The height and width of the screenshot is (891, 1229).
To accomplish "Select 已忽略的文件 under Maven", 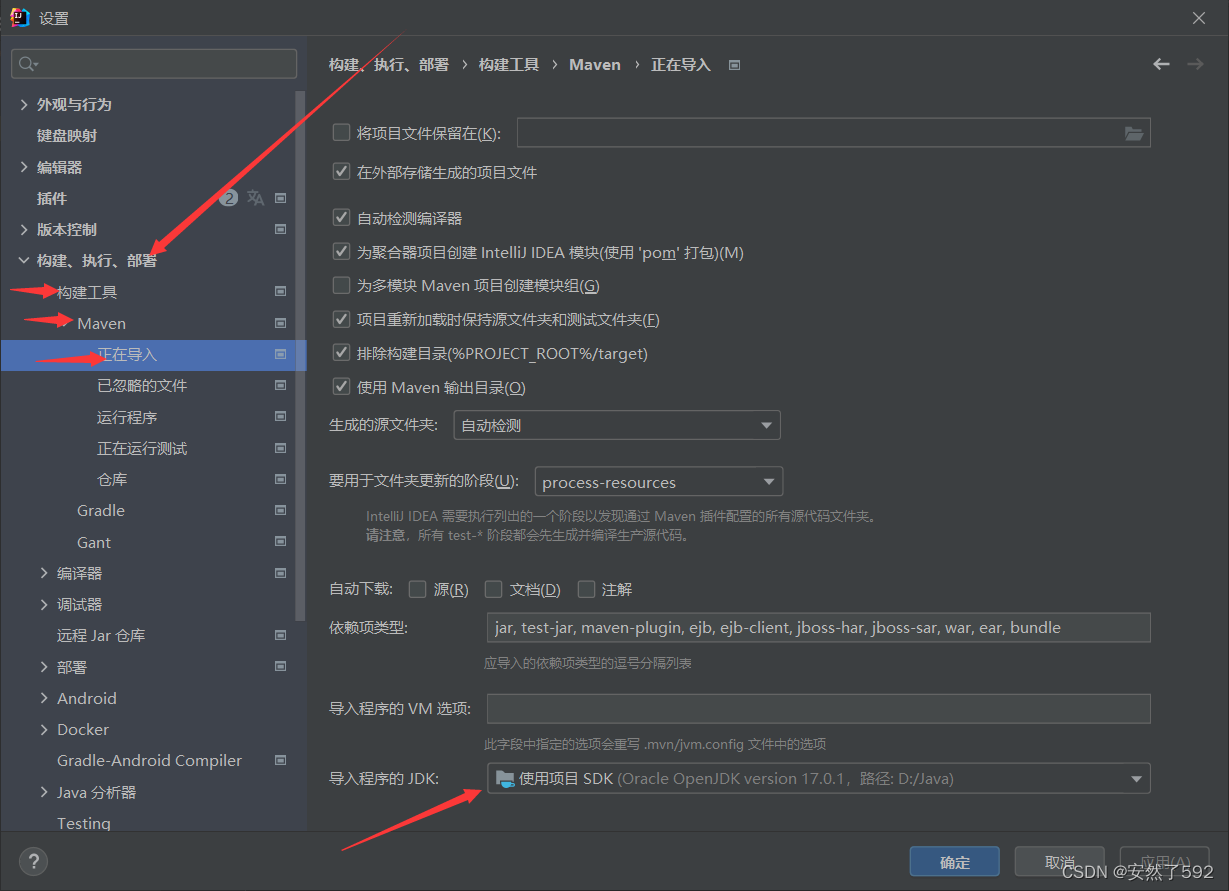I will 142,385.
